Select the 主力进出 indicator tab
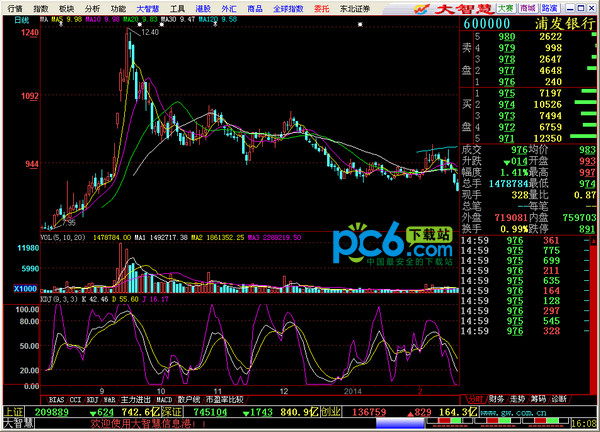This screenshot has width=600, height=432. tap(137, 398)
